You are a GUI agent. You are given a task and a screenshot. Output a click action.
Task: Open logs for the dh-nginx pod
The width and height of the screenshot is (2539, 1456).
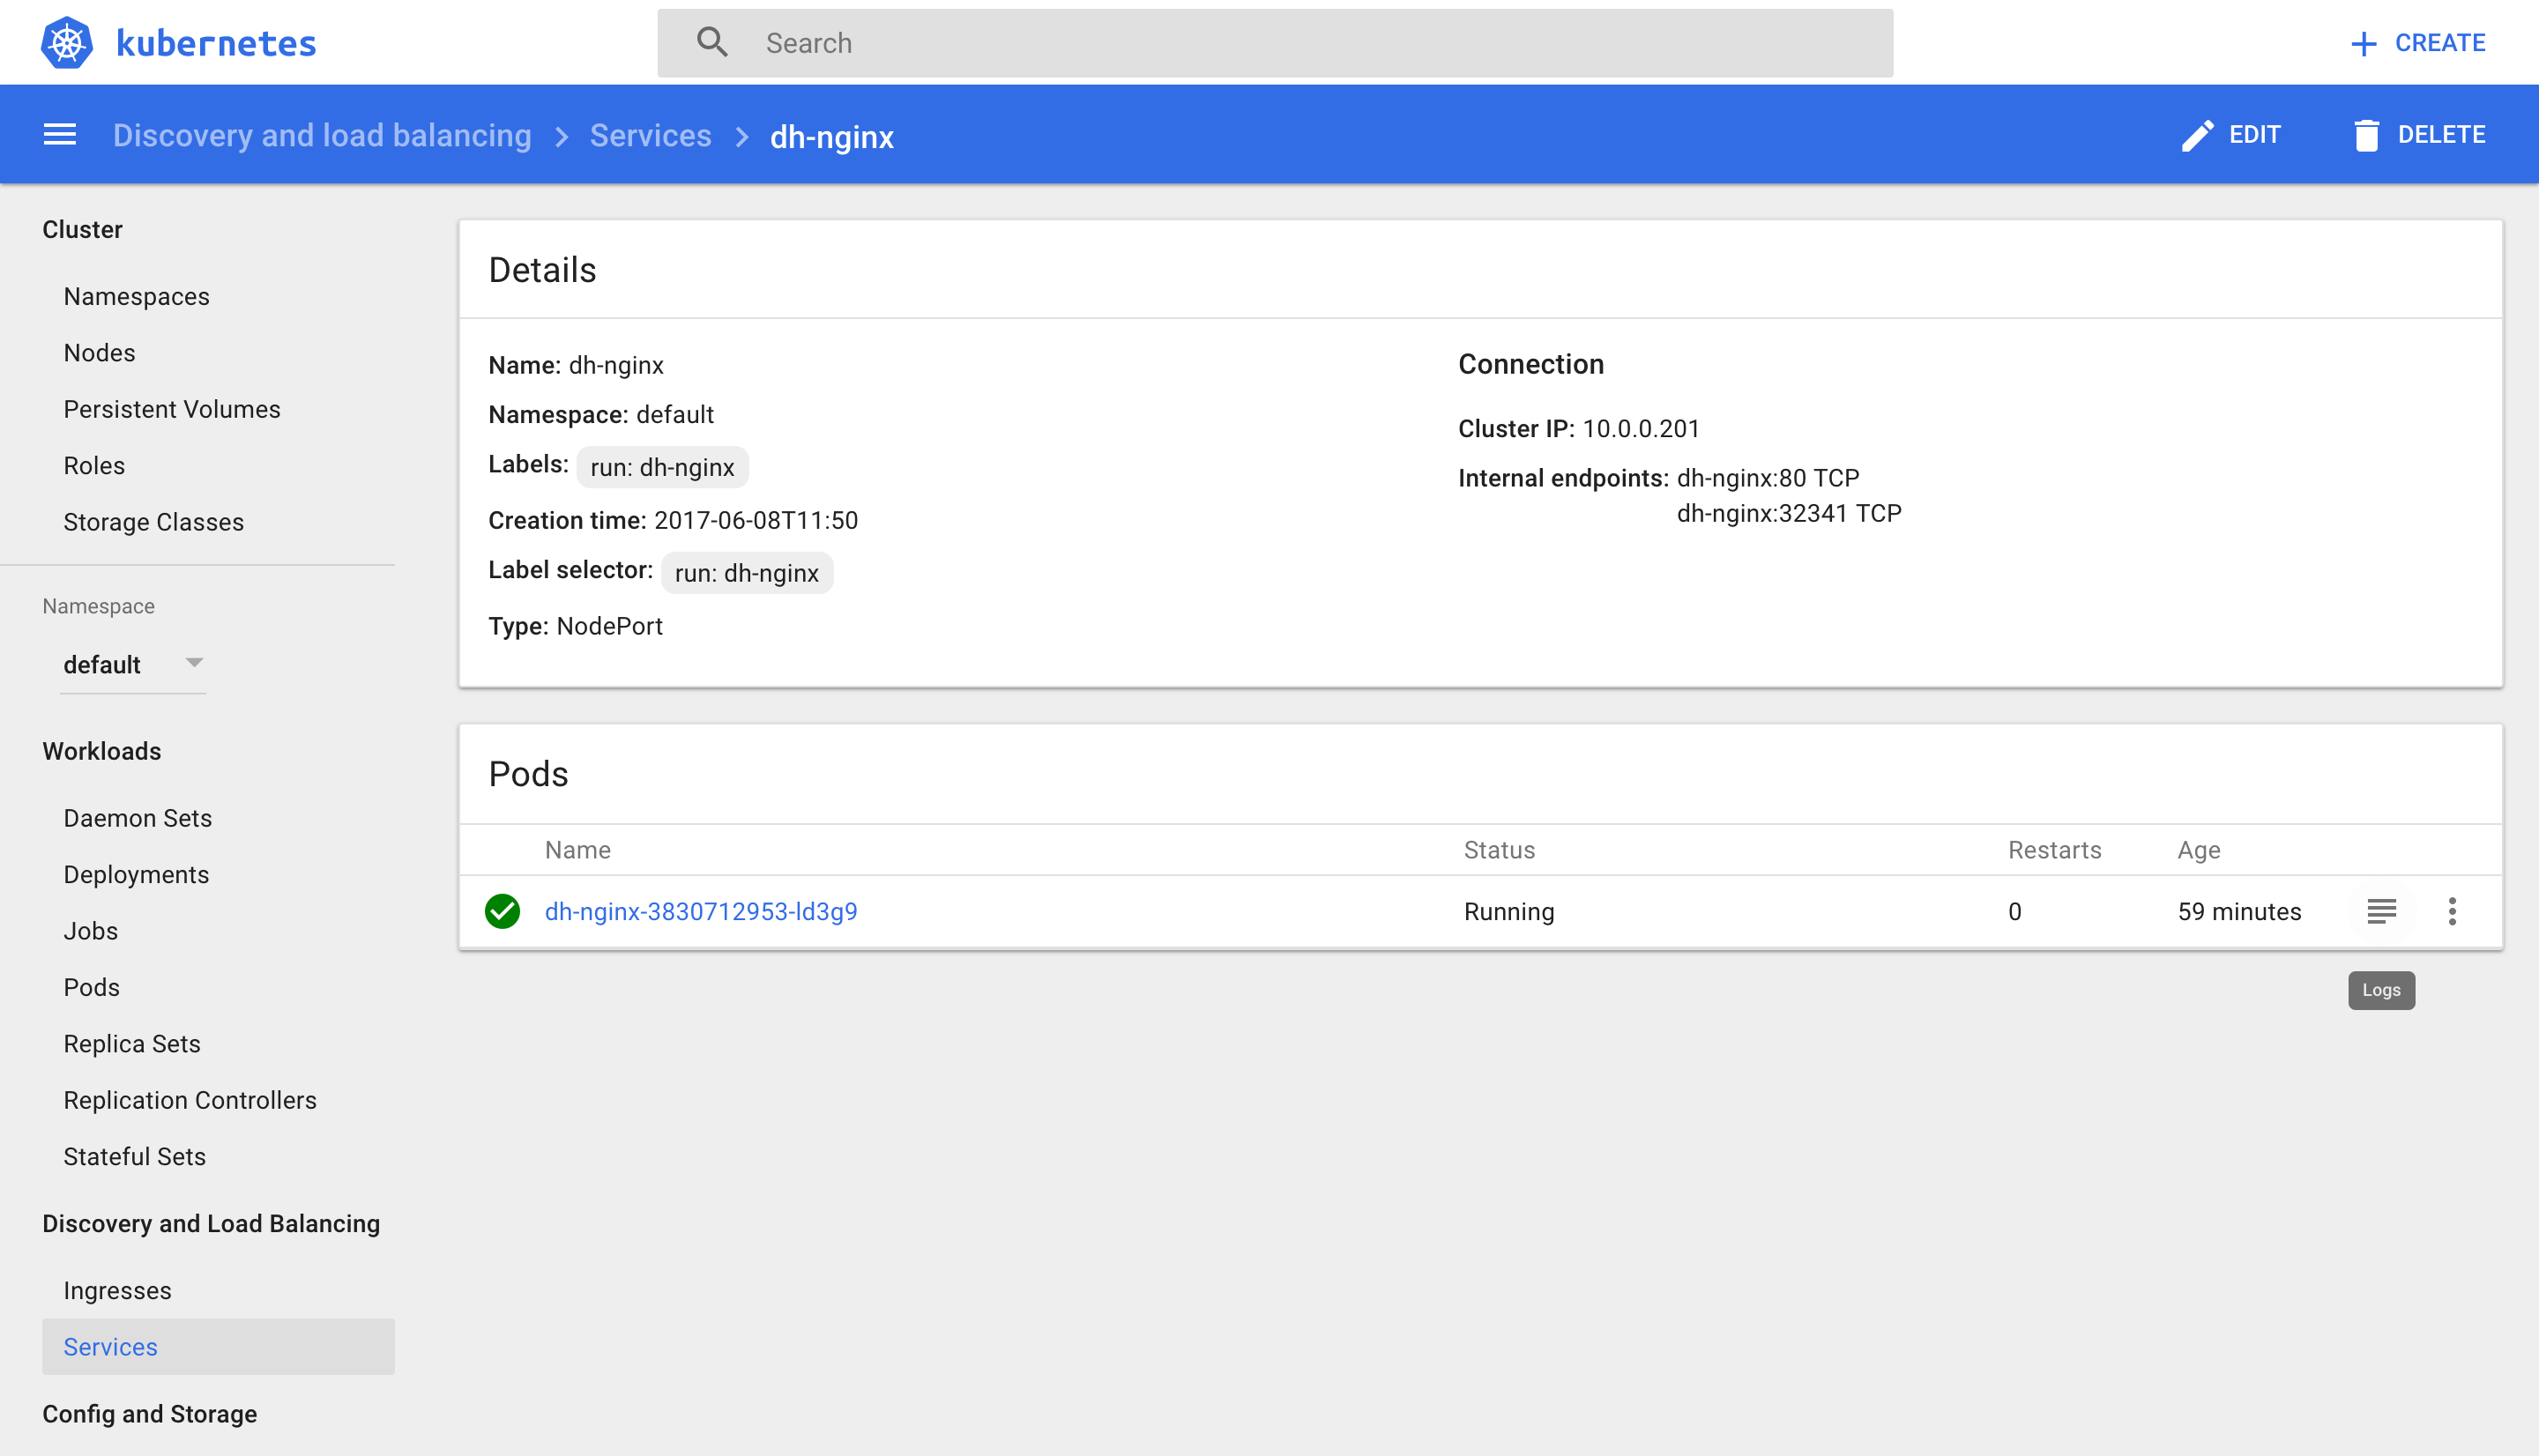click(x=2381, y=911)
